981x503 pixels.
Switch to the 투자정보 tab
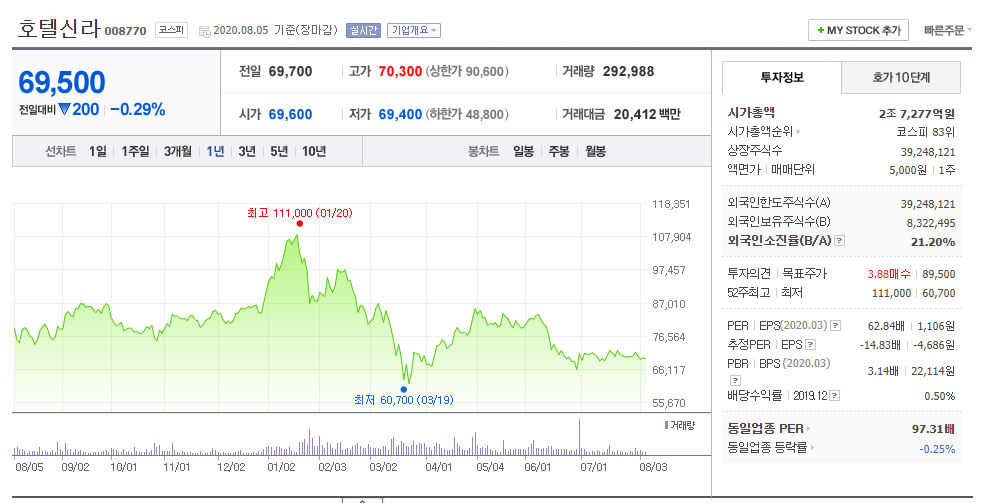coord(782,78)
